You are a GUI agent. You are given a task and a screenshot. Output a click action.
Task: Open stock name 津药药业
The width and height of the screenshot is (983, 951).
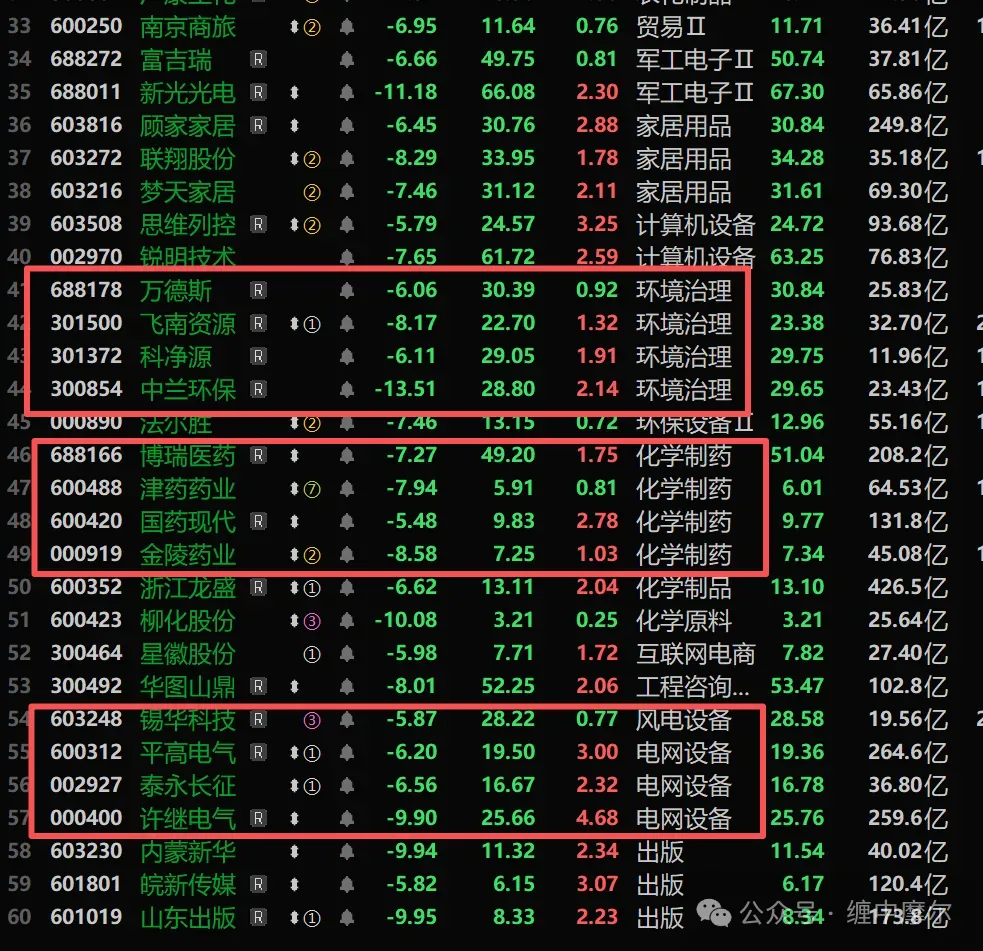click(187, 489)
